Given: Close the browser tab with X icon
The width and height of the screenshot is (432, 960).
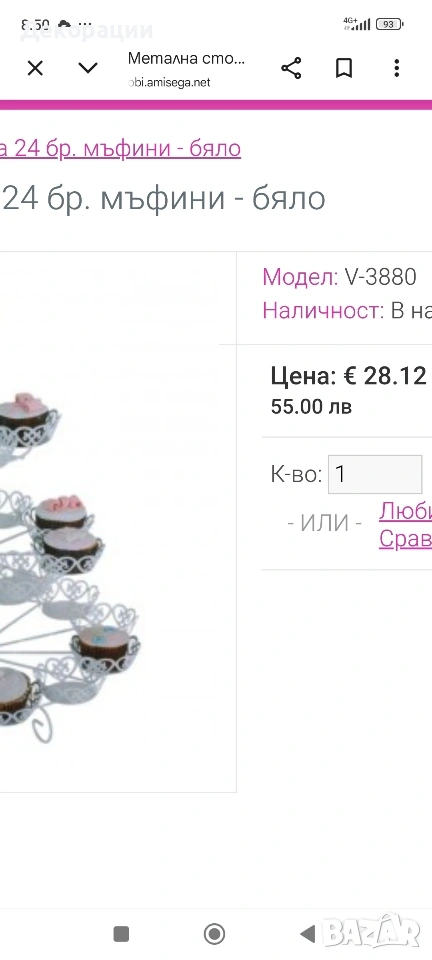Looking at the screenshot, I should [x=35, y=68].
